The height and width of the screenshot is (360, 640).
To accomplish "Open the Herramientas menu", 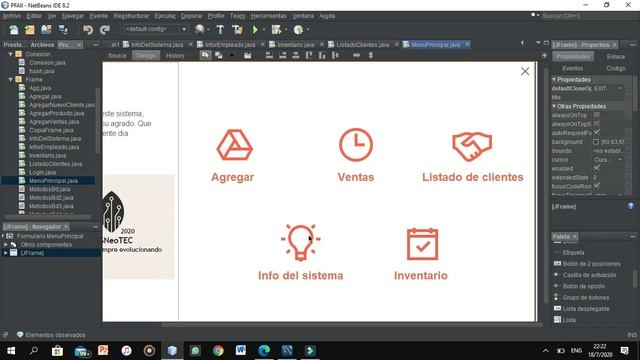I will pyautogui.click(x=269, y=16).
